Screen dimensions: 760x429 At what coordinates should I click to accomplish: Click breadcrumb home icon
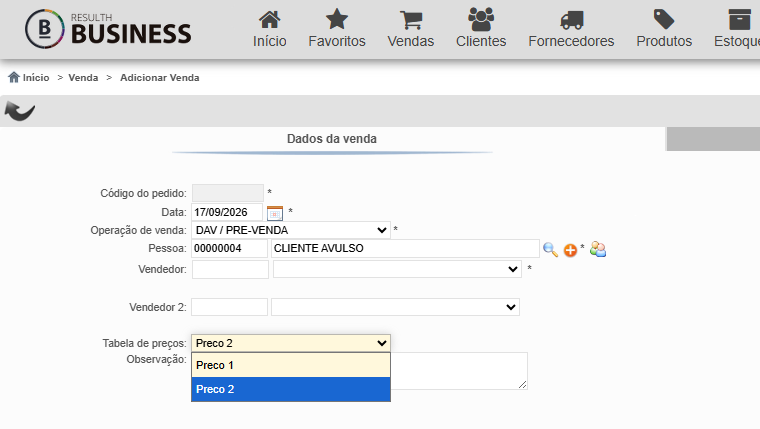tap(14, 77)
